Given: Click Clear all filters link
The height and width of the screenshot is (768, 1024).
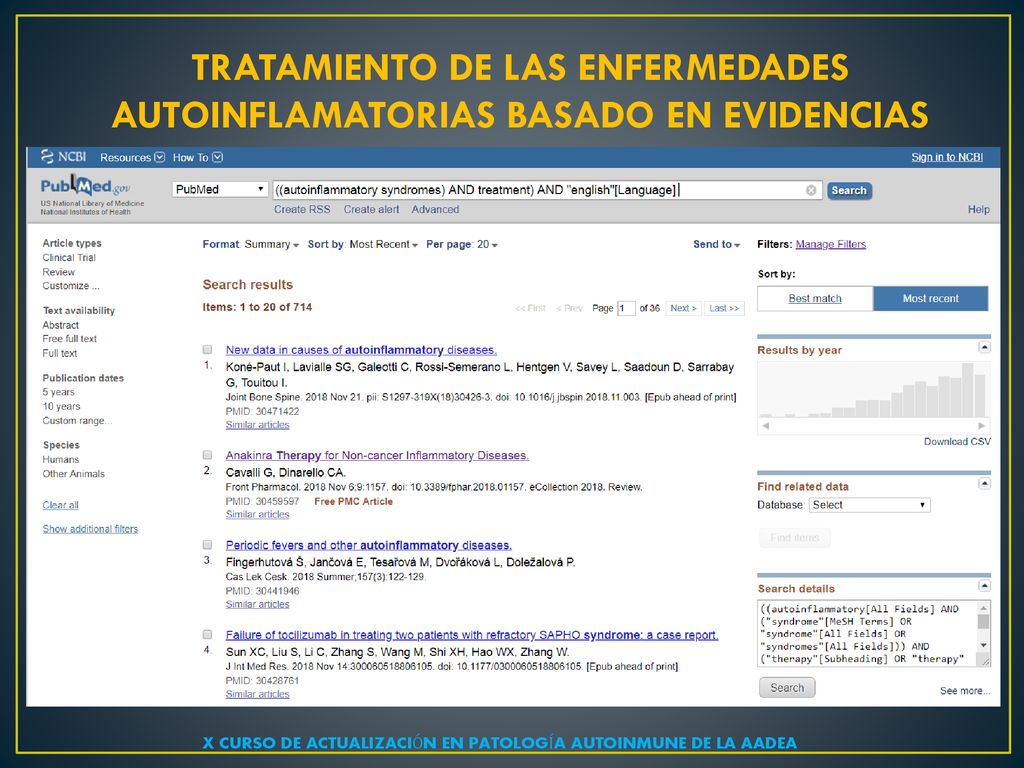Looking at the screenshot, I should coord(61,505).
